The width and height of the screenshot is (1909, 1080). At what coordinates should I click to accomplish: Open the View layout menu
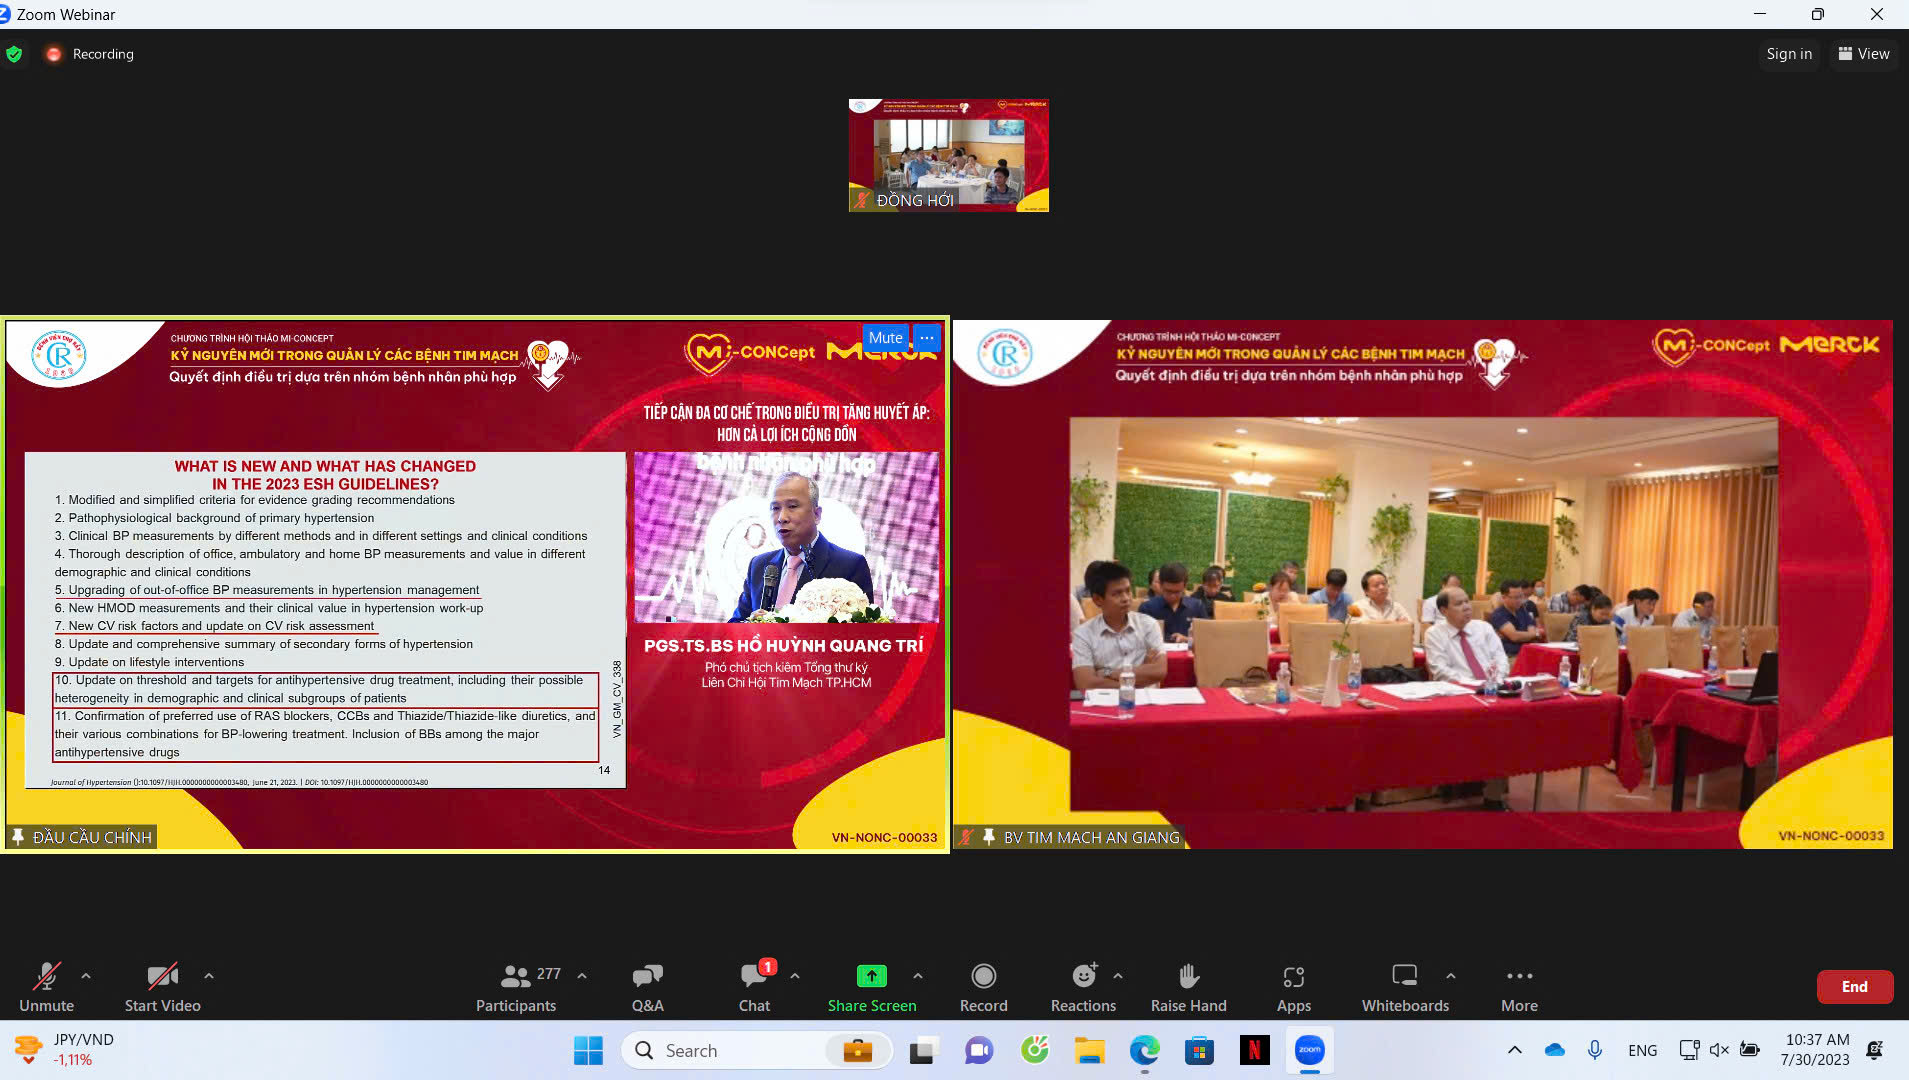click(1864, 54)
